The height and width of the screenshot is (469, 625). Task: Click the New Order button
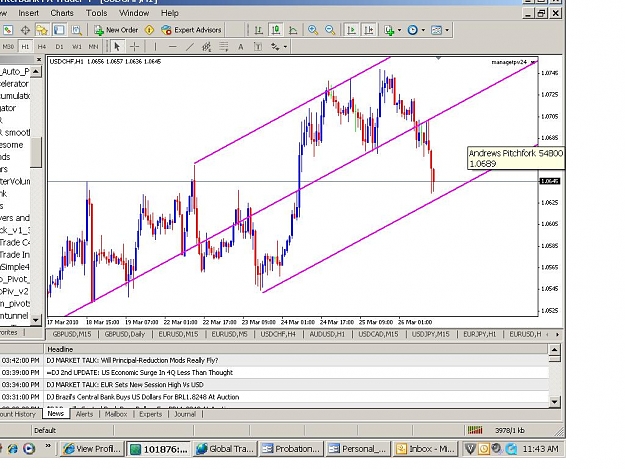click(116, 30)
